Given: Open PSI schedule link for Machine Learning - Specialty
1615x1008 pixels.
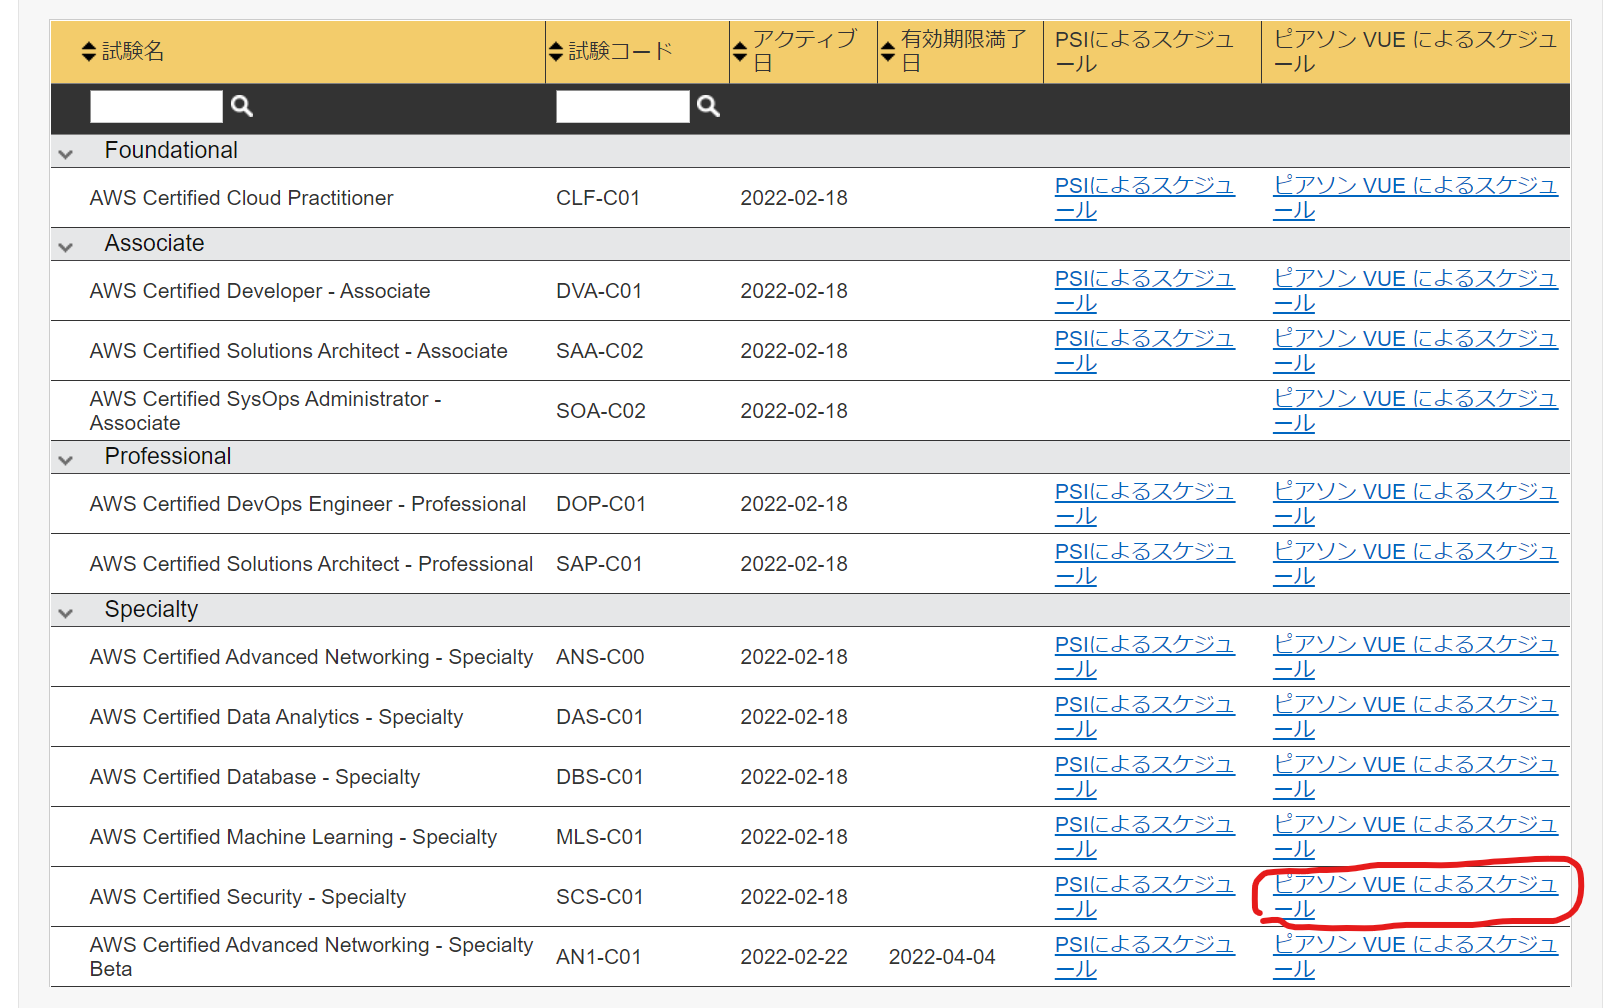Looking at the screenshot, I should (1145, 837).
